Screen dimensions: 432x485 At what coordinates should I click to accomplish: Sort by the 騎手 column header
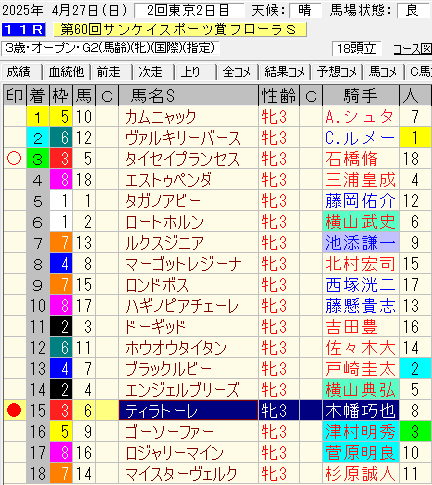(361, 96)
